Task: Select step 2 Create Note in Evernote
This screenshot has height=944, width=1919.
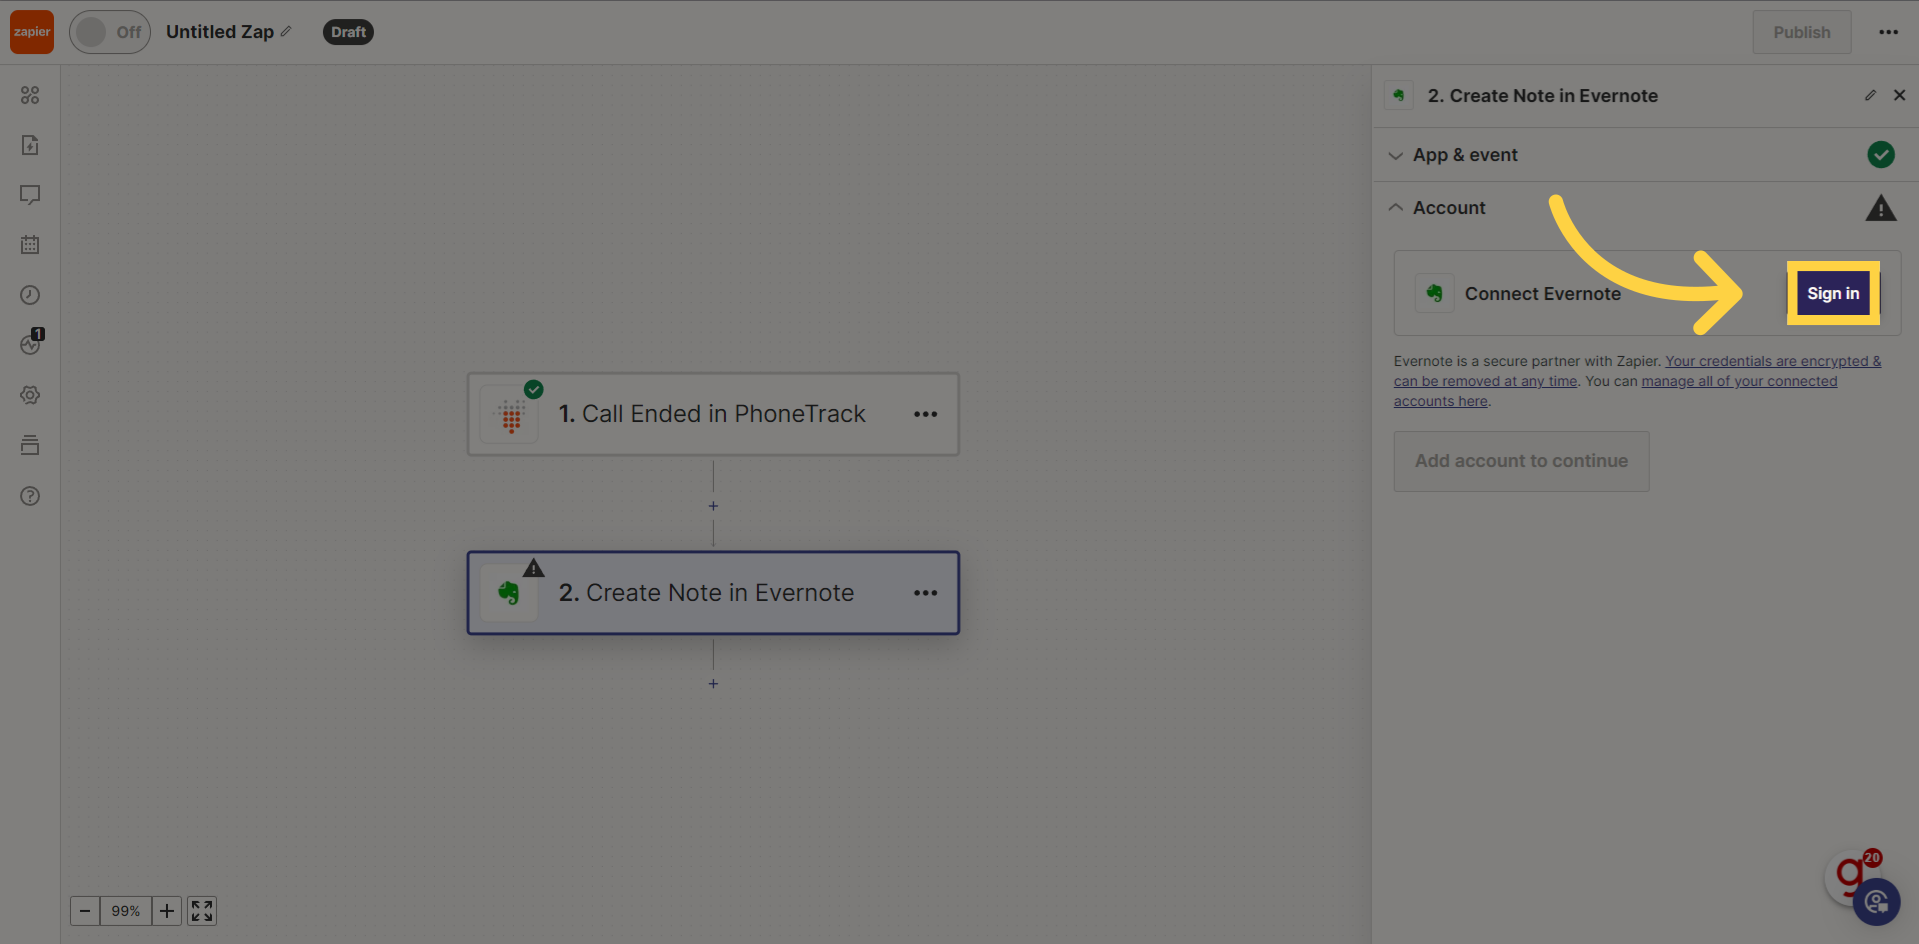Action: pos(712,593)
